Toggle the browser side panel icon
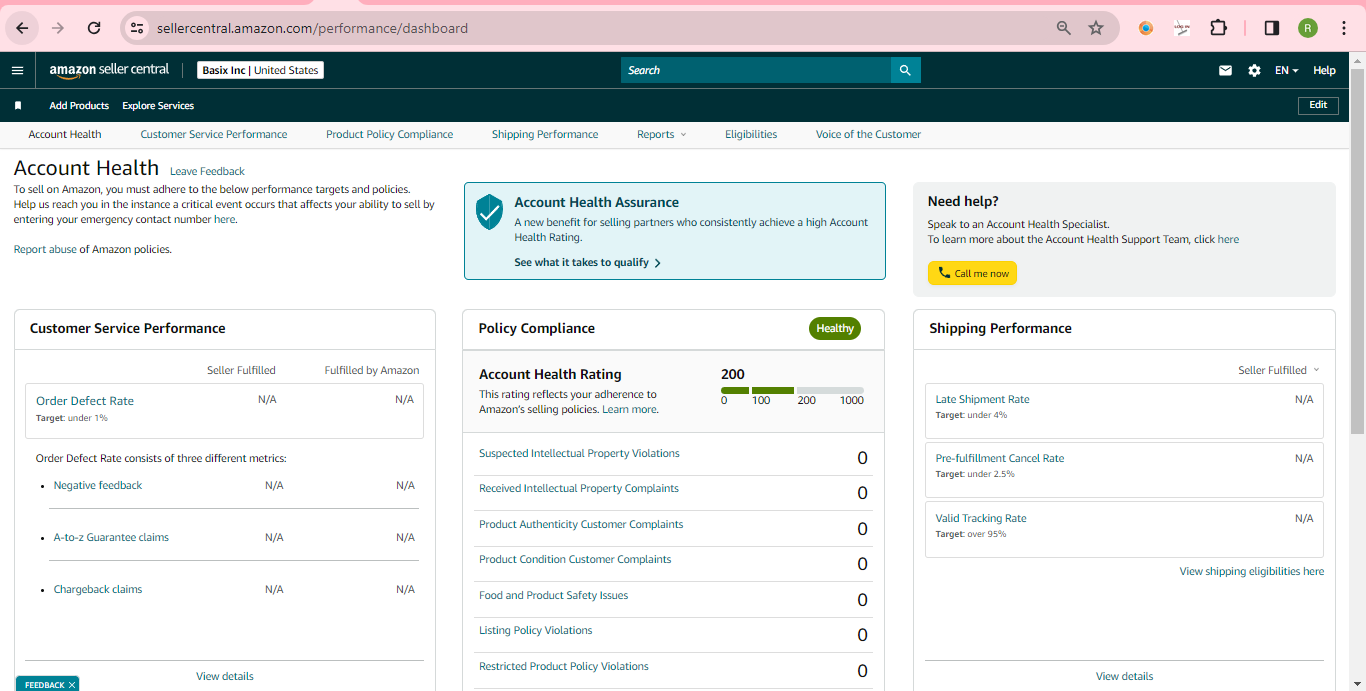1366x691 pixels. pos(1272,28)
